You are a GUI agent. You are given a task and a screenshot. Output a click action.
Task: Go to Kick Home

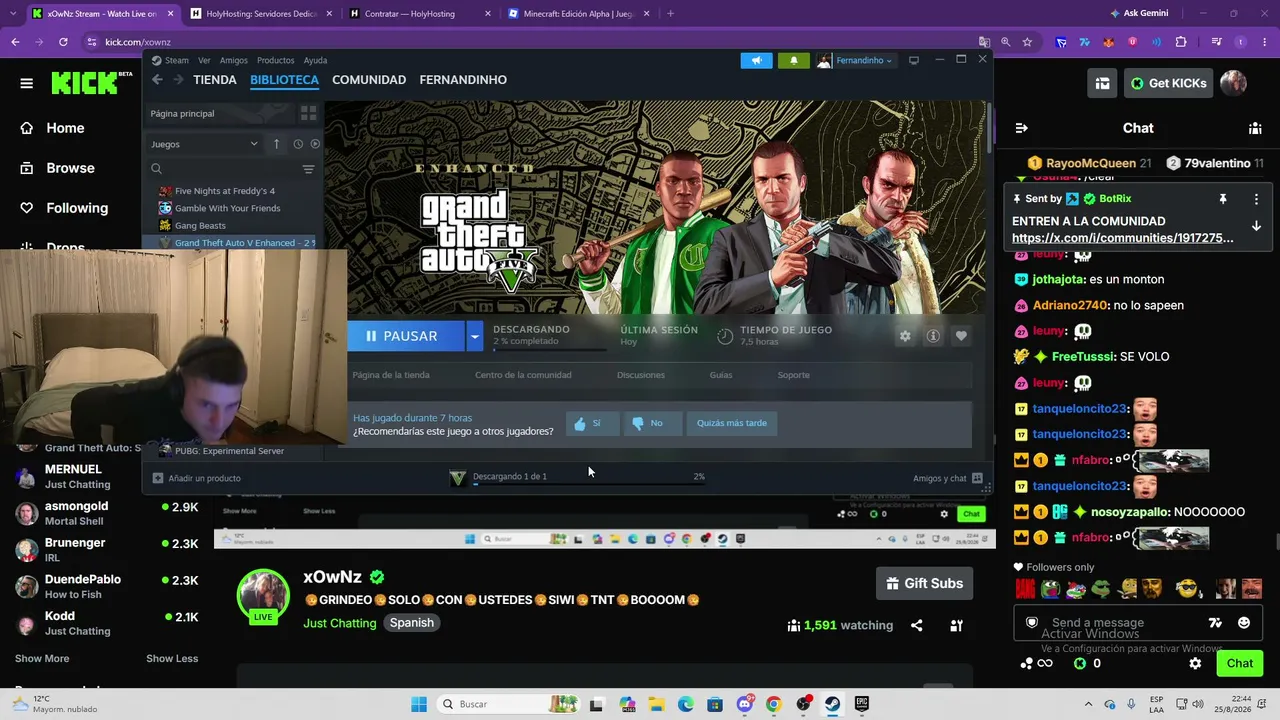click(65, 128)
